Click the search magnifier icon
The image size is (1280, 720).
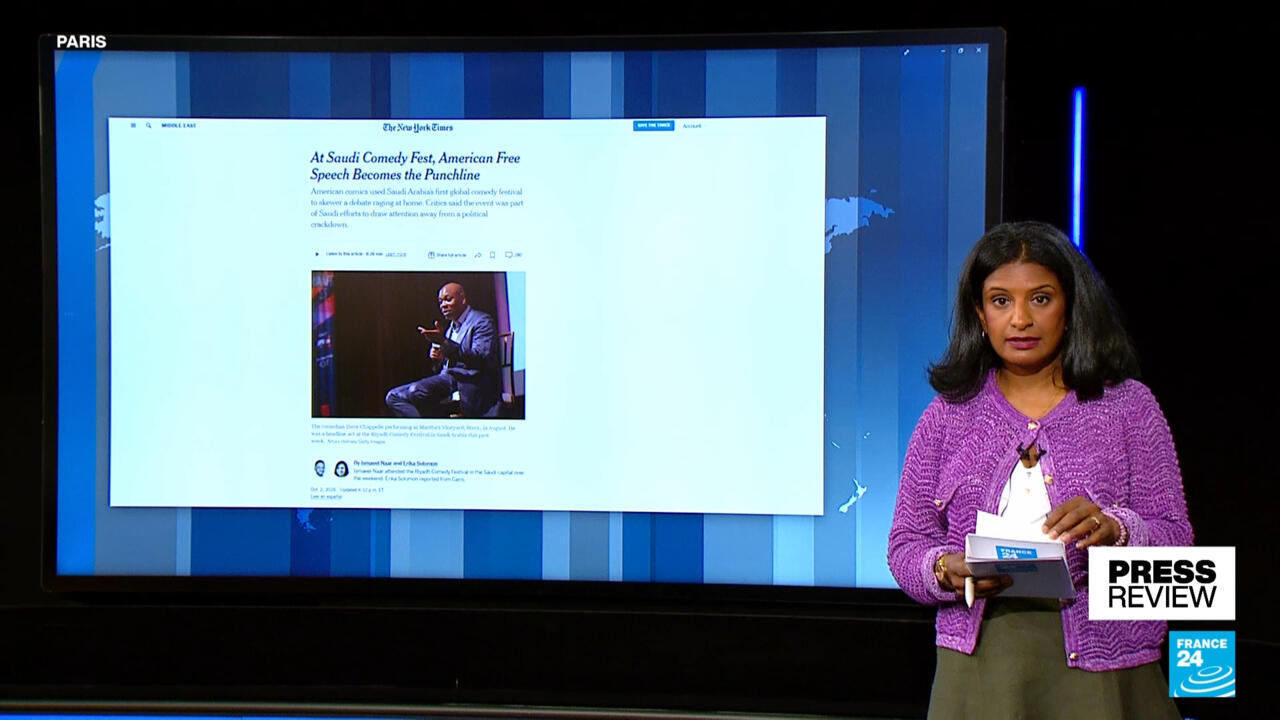click(149, 126)
